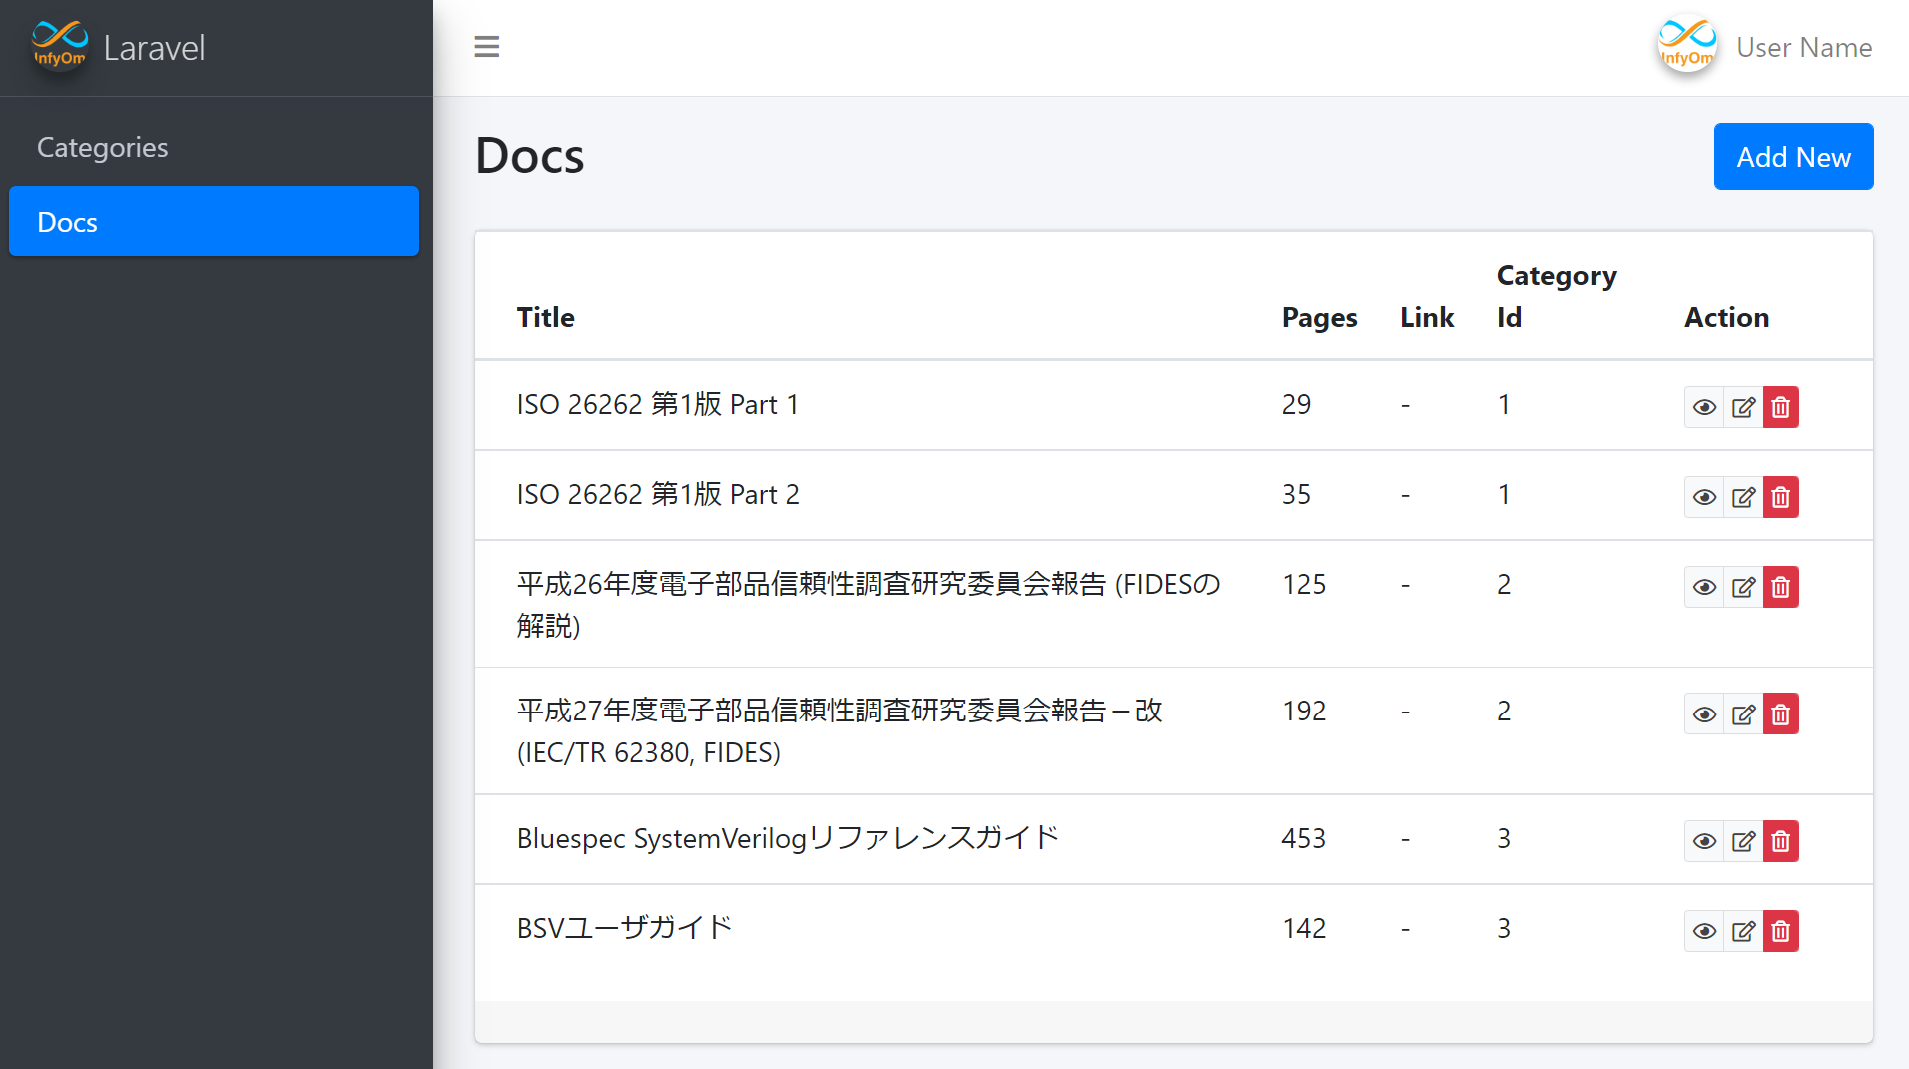
Task: View the ISO 26262 Part 1 doc
Action: (x=1704, y=407)
